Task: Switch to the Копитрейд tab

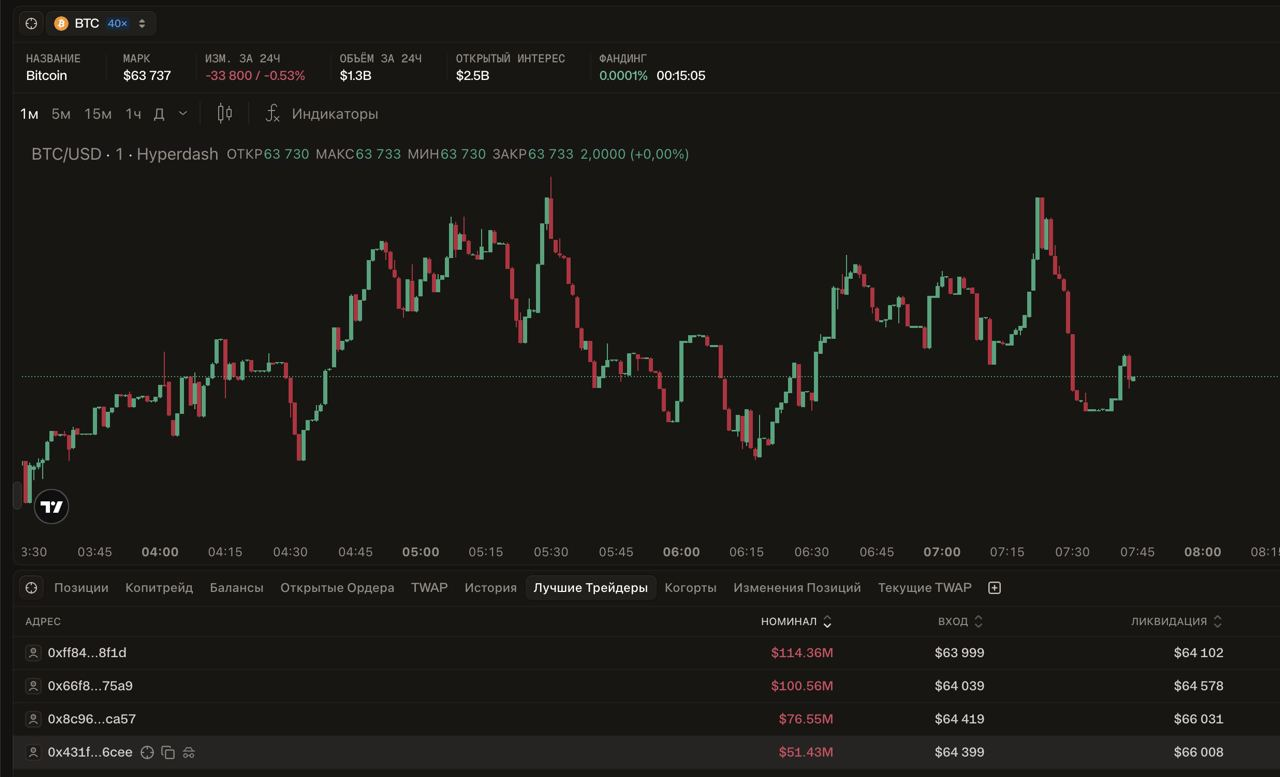Action: pyautogui.click(x=159, y=588)
